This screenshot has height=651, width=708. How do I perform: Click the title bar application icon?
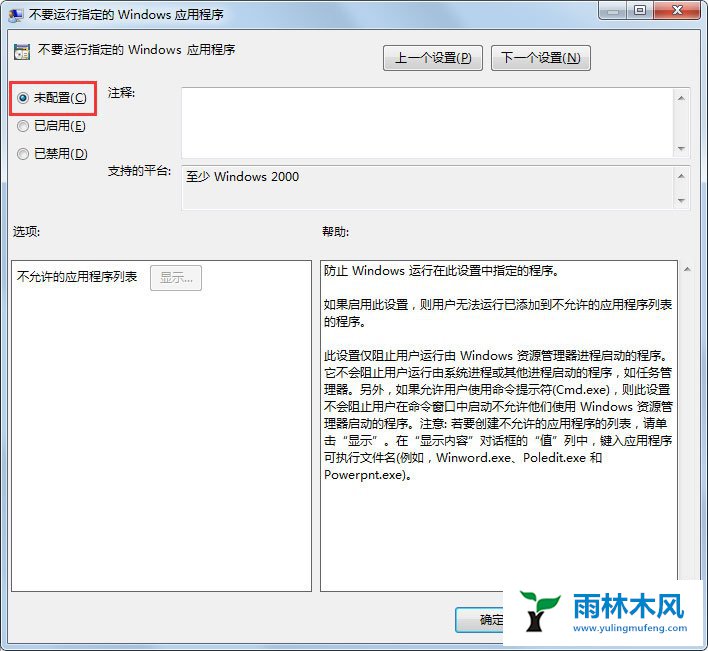click(16, 14)
